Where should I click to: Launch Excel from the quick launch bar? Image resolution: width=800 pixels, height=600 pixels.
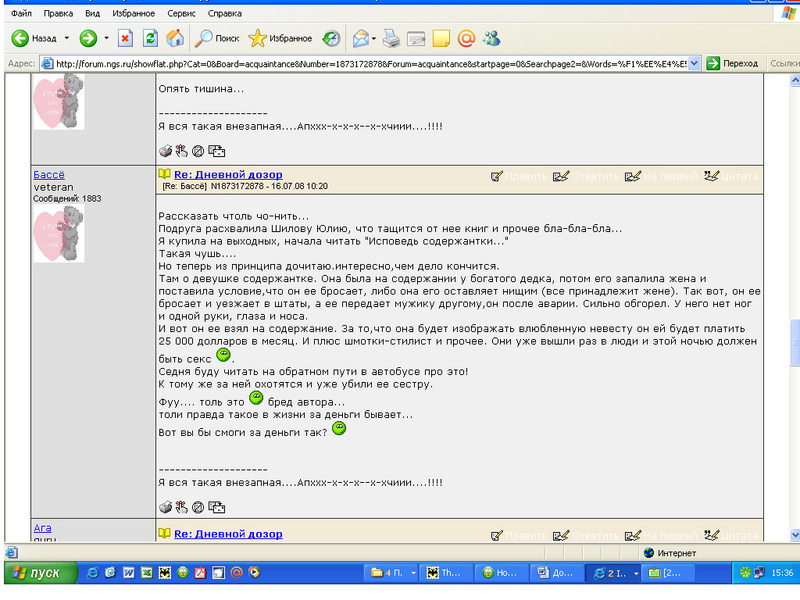pyautogui.click(x=146, y=573)
